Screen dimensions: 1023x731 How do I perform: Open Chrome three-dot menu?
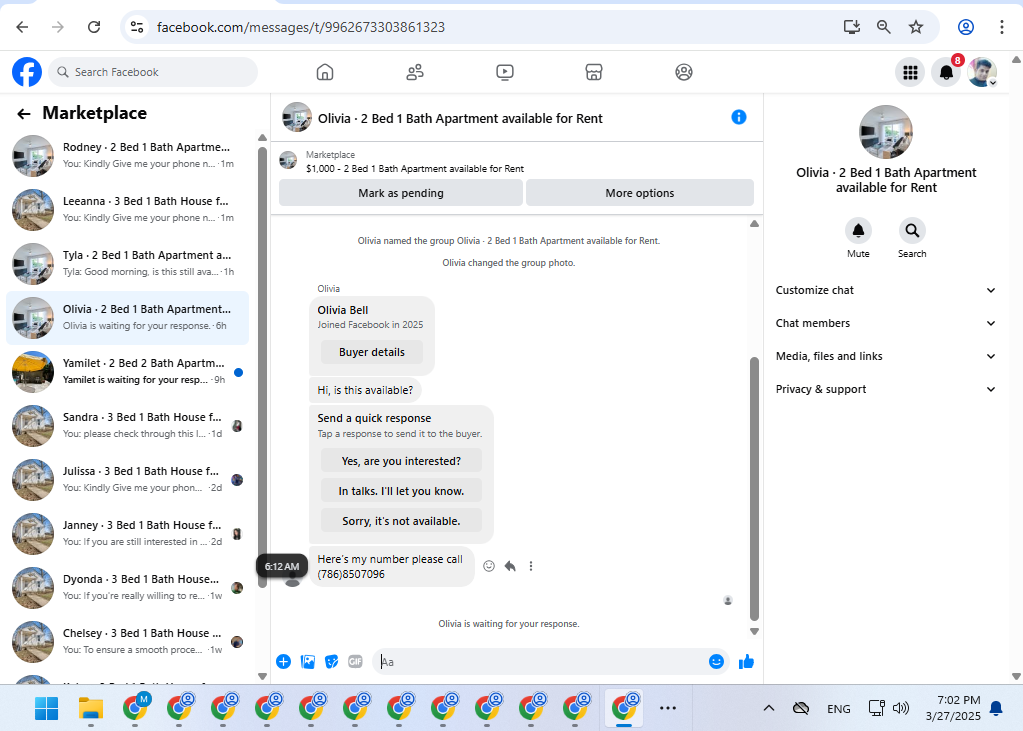1001,27
